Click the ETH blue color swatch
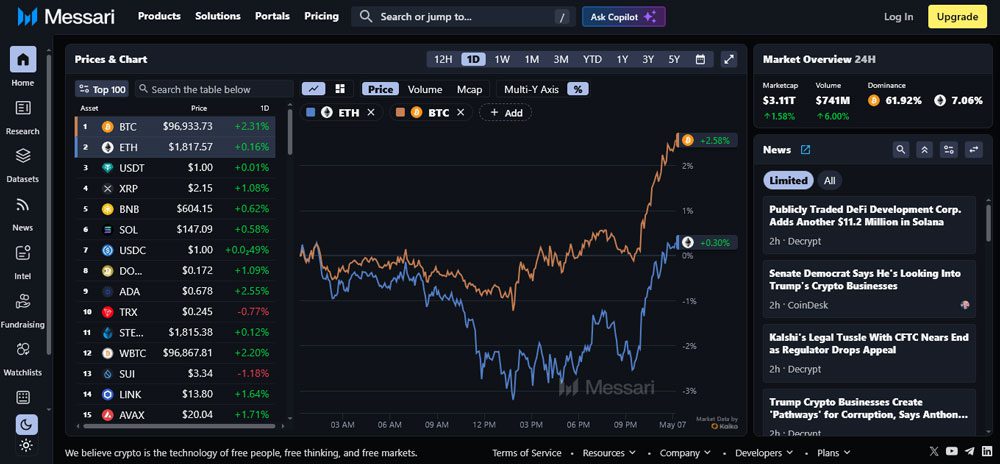 [x=311, y=113]
